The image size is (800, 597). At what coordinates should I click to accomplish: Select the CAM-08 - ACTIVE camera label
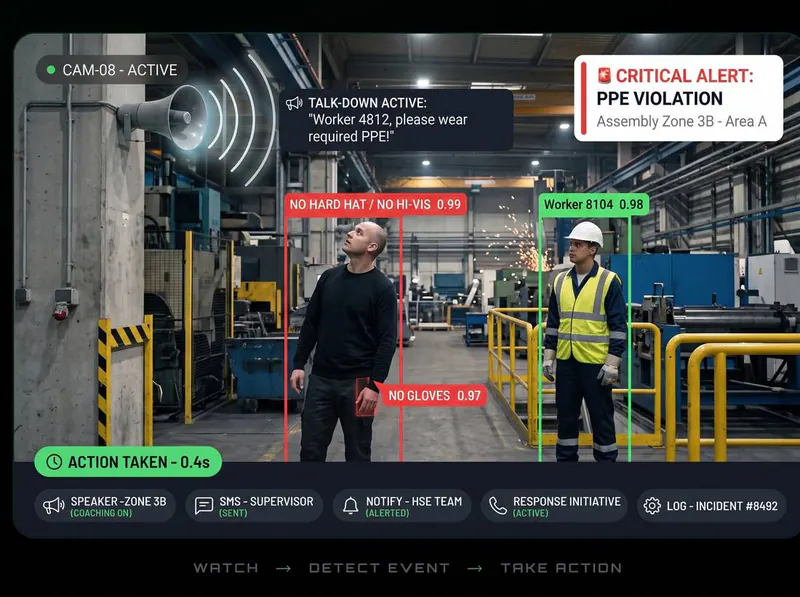pos(112,70)
